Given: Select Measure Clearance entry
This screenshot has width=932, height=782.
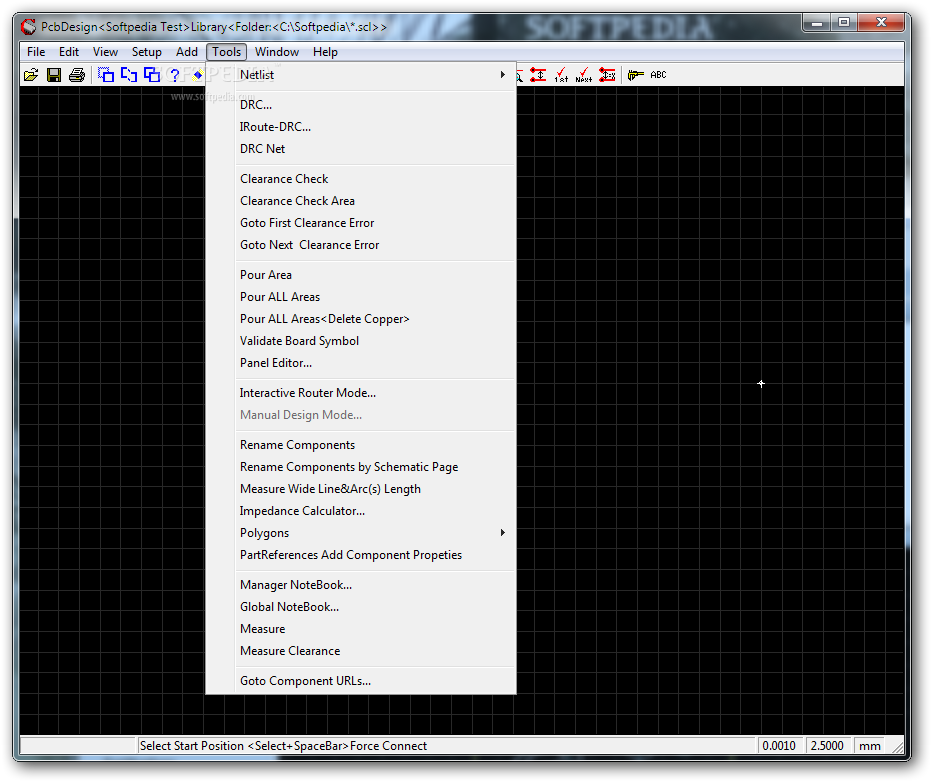Looking at the screenshot, I should pyautogui.click(x=361, y=651).
